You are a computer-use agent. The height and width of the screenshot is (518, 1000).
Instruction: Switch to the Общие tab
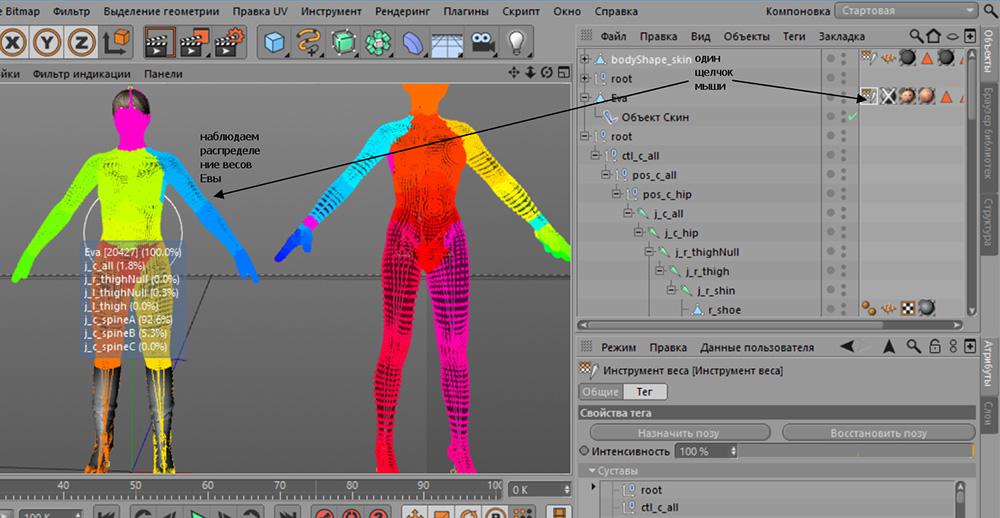point(601,393)
